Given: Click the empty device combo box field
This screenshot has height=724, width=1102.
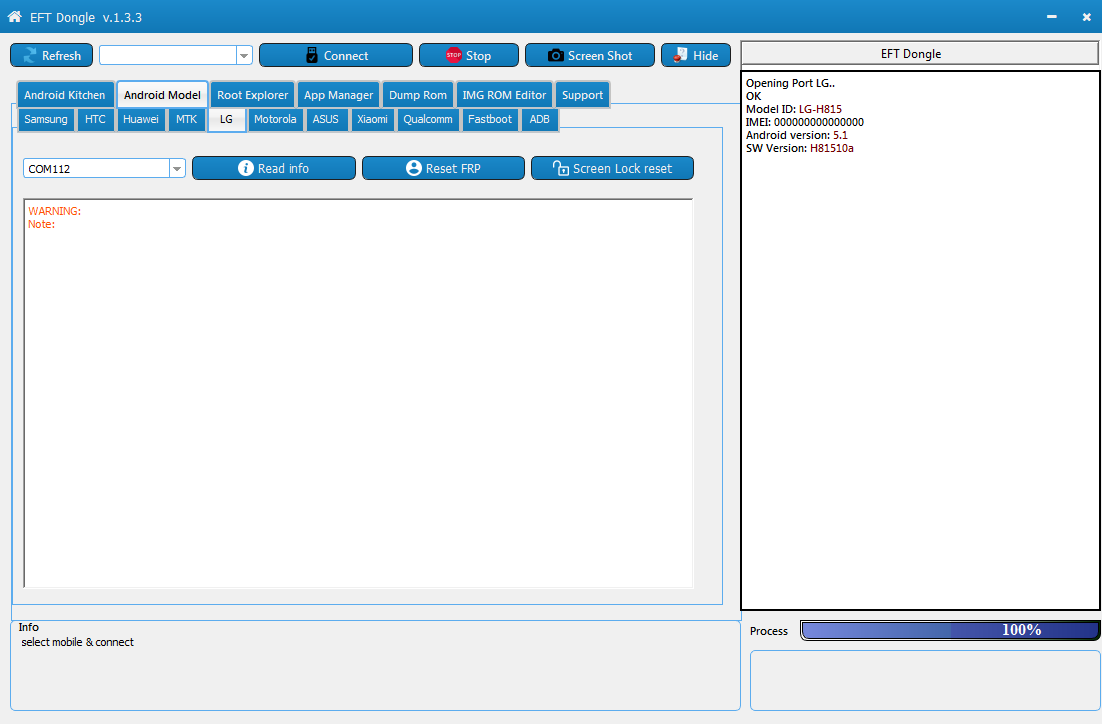Looking at the screenshot, I should click(x=168, y=56).
